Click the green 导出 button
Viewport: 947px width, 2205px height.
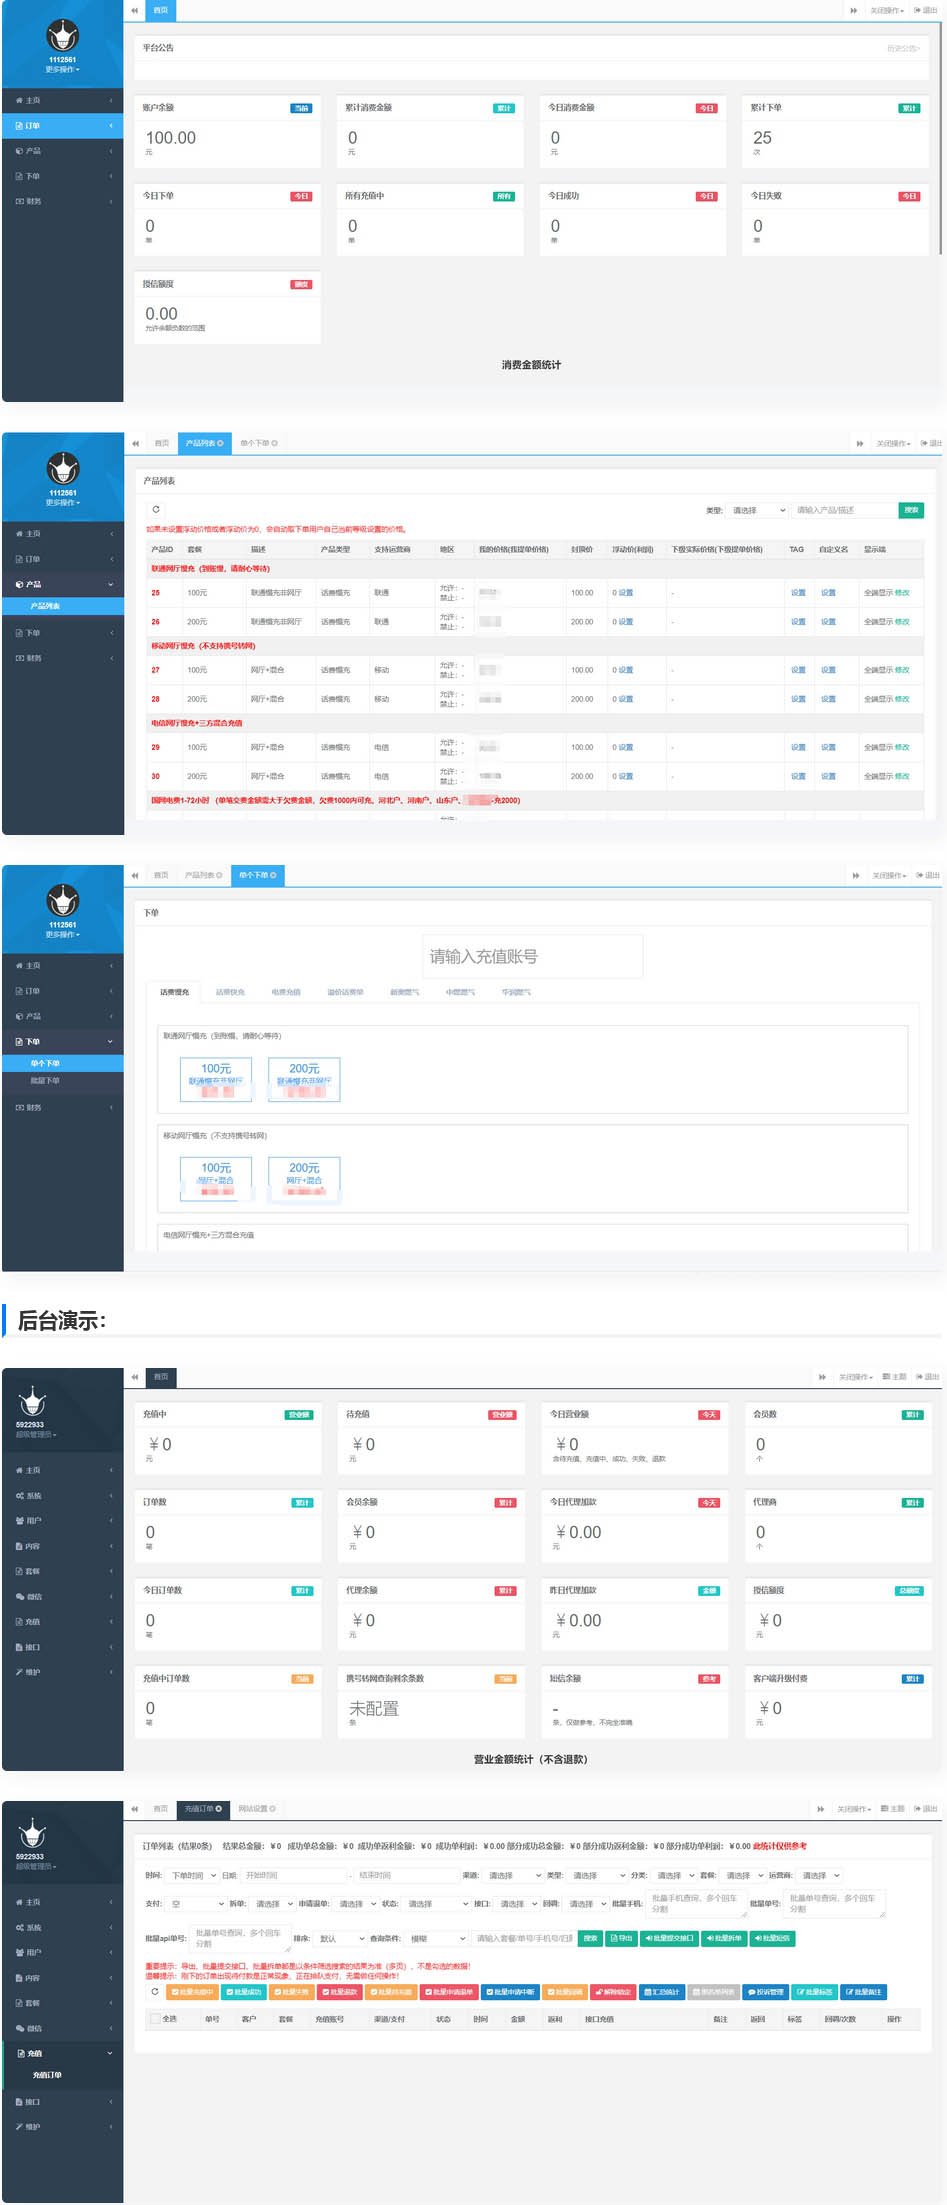[x=621, y=1938]
